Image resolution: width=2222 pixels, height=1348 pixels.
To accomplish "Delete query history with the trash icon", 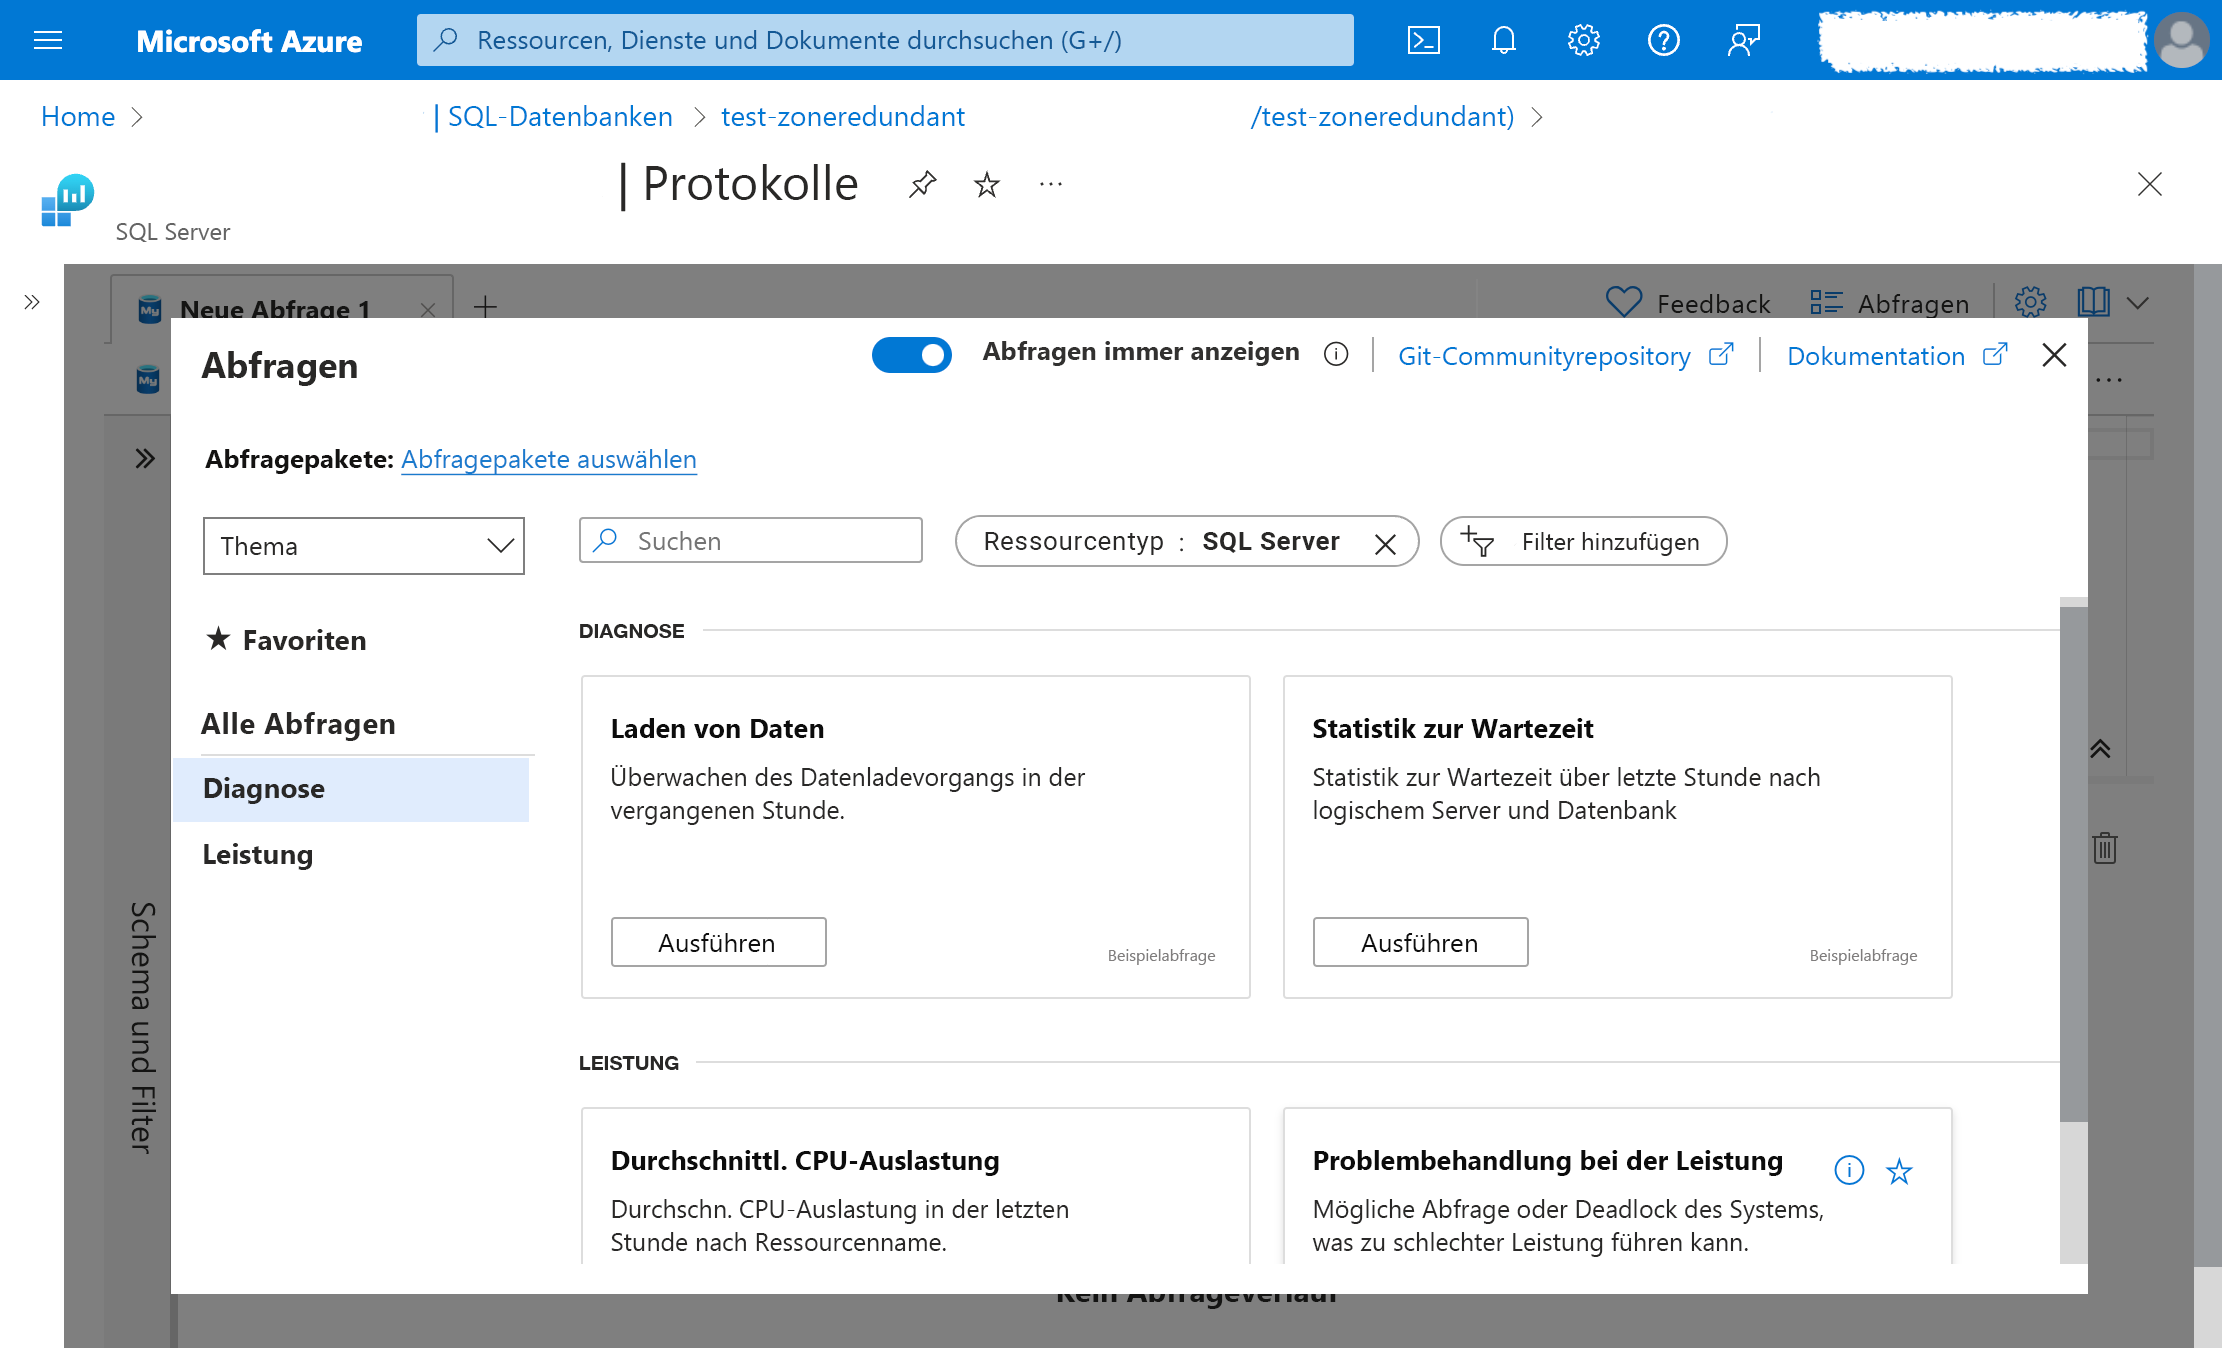I will click(2104, 849).
